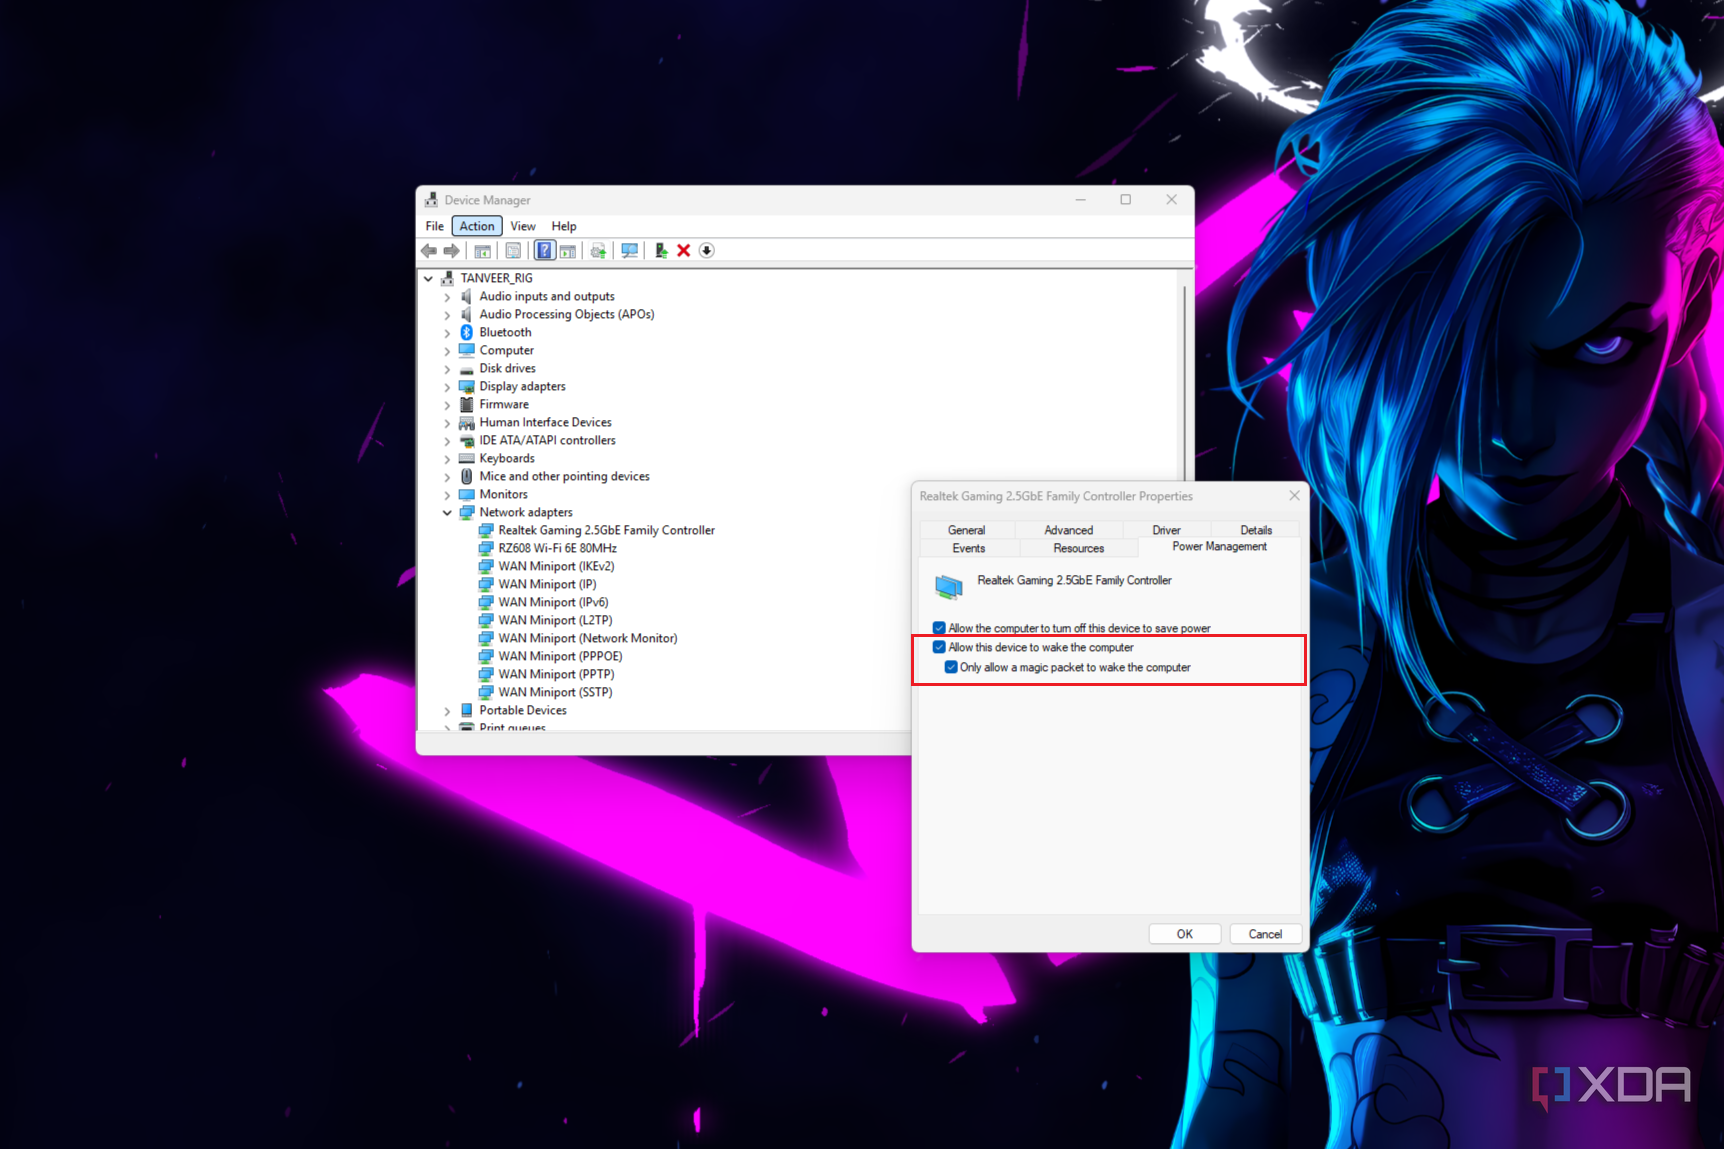Select WAN Miniport (Network Monitor) entry

(x=587, y=638)
